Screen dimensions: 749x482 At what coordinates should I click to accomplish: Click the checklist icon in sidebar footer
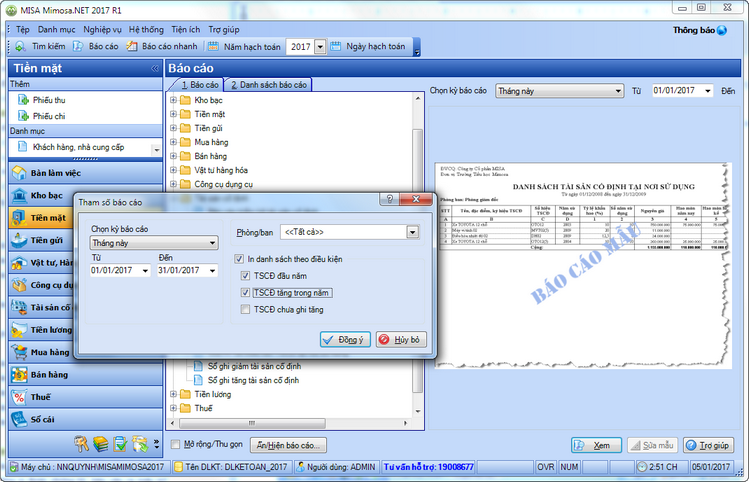pyautogui.click(x=120, y=444)
